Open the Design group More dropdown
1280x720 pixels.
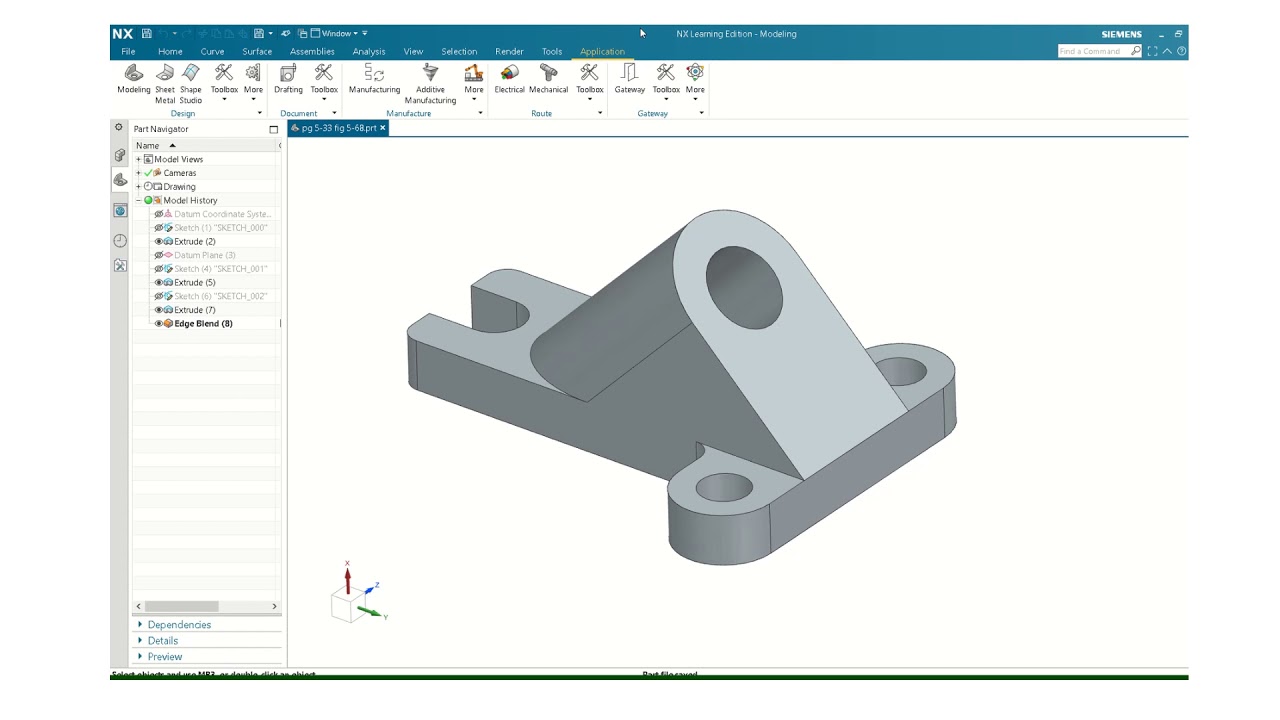[x=253, y=84]
